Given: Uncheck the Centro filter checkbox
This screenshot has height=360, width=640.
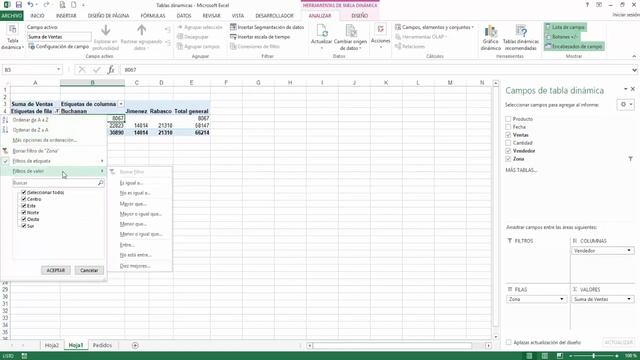Looking at the screenshot, I should (x=24, y=199).
